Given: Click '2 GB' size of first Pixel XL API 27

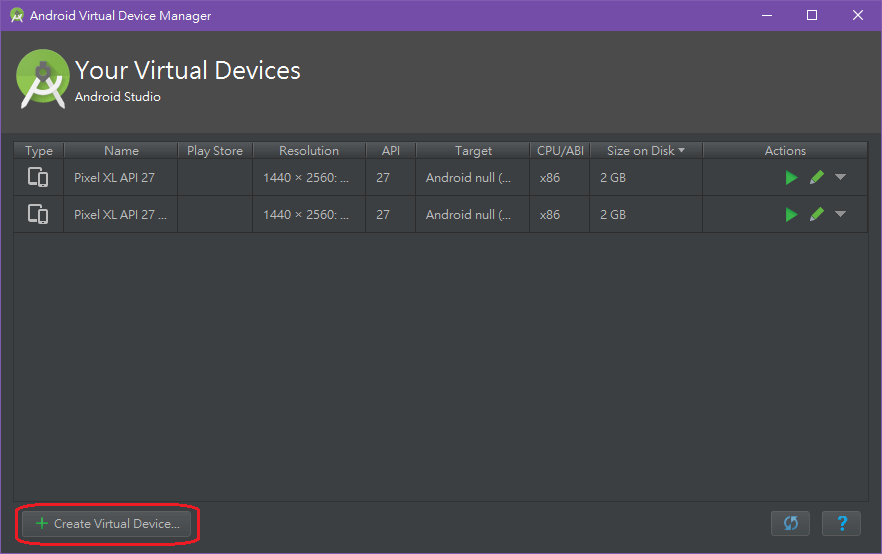Looking at the screenshot, I should [646, 178].
